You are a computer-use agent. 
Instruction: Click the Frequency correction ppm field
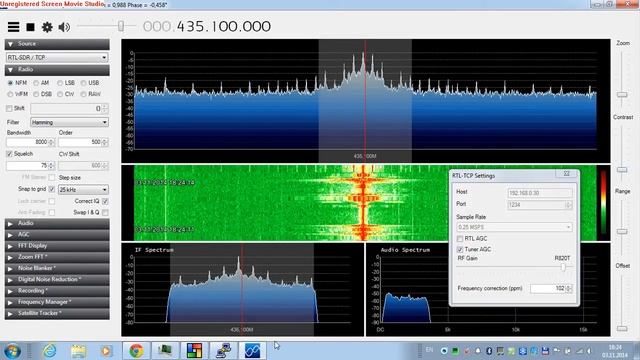point(551,289)
